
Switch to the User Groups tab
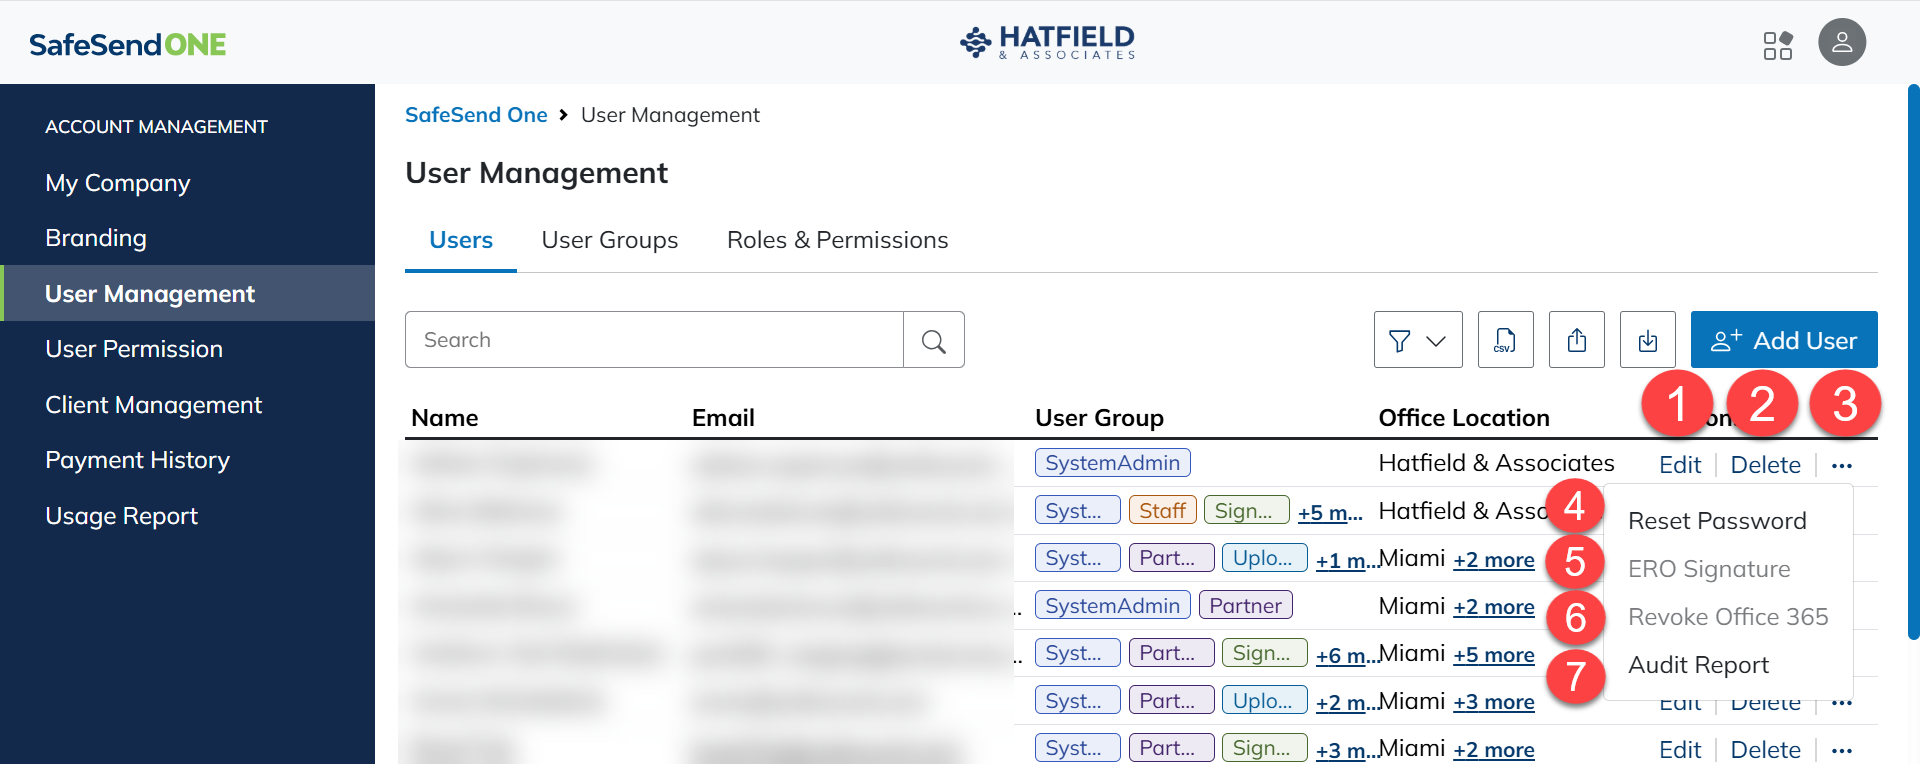point(610,240)
